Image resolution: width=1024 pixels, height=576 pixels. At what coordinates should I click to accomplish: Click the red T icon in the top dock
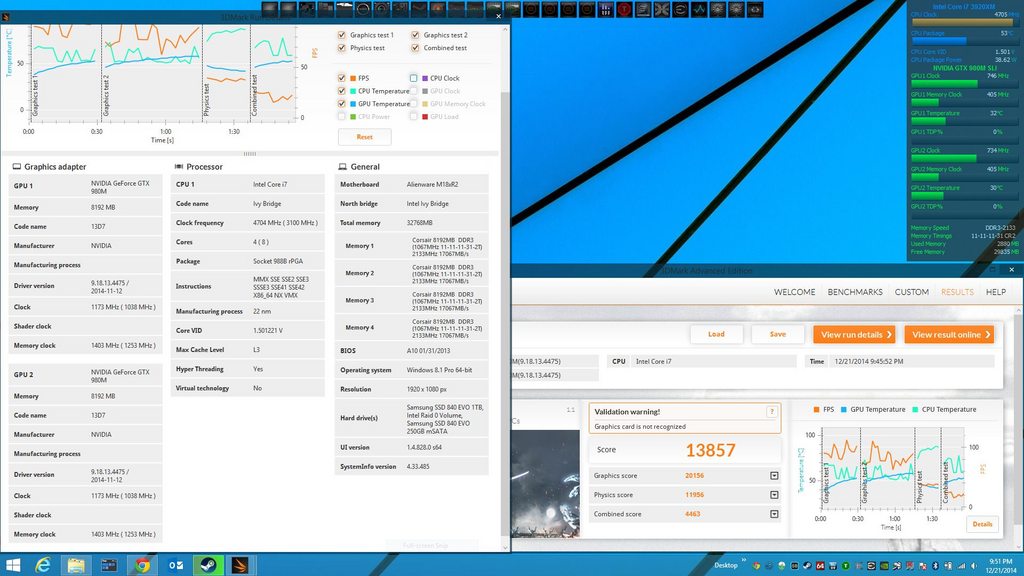624,9
